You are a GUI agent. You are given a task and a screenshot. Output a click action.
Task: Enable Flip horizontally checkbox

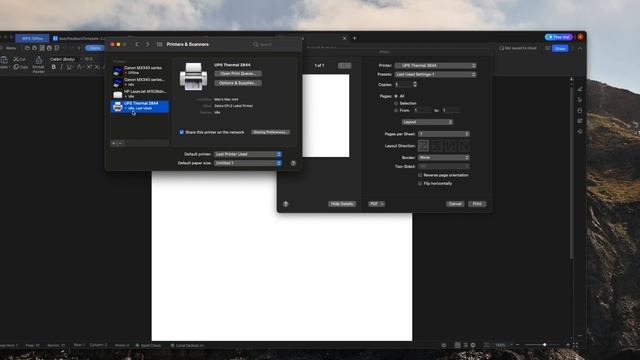pos(420,184)
